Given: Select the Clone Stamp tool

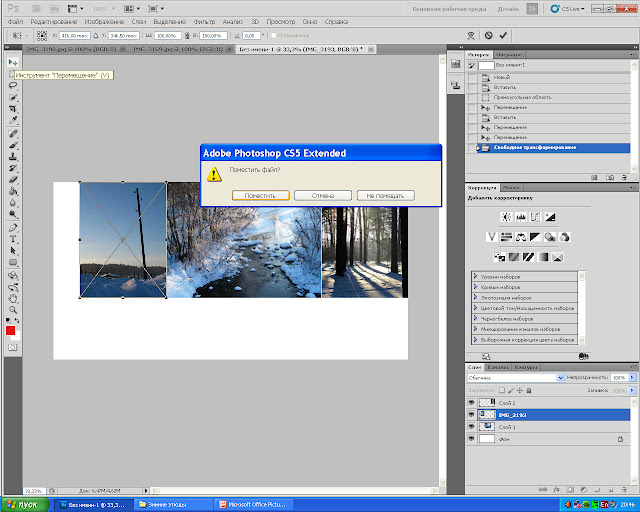Looking at the screenshot, I should (x=13, y=156).
